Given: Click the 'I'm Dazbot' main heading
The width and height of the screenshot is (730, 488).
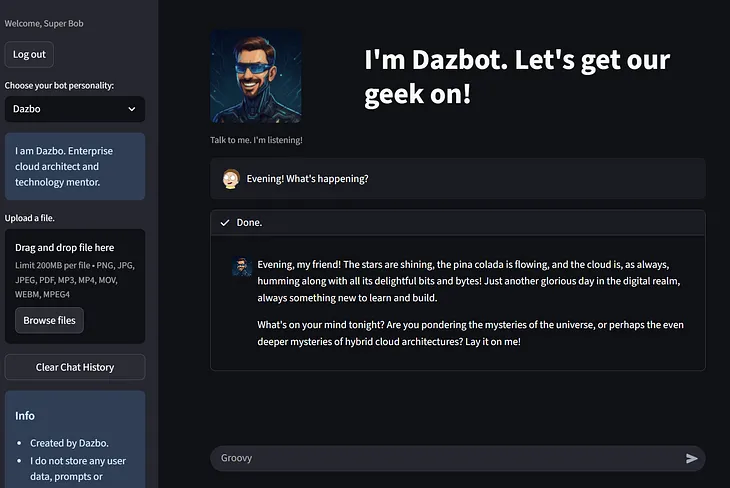Looking at the screenshot, I should click(517, 77).
